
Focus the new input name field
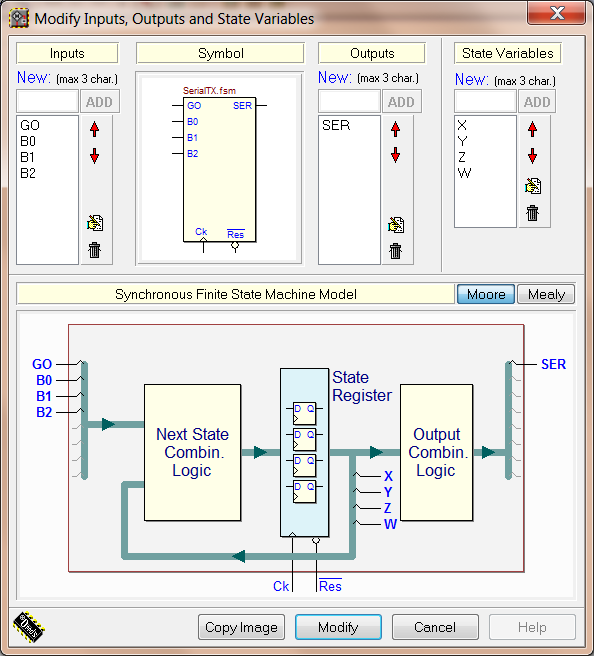click(x=47, y=101)
